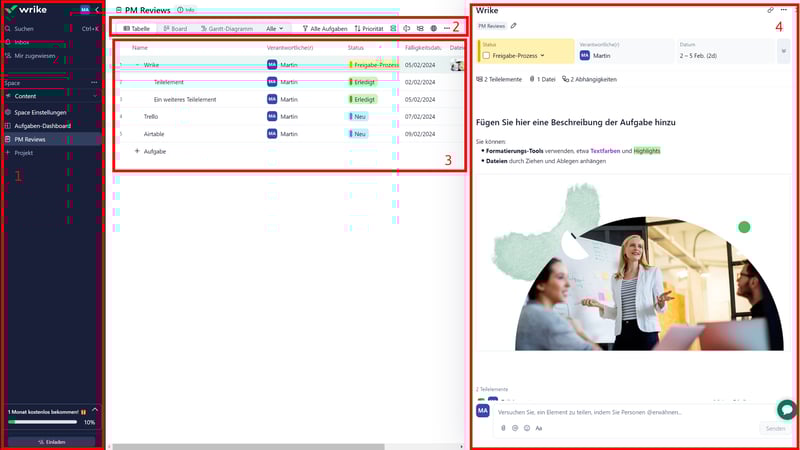Image resolution: width=800 pixels, height=450 pixels.
Task: Open the Alle views dropdown
Action: point(274,29)
